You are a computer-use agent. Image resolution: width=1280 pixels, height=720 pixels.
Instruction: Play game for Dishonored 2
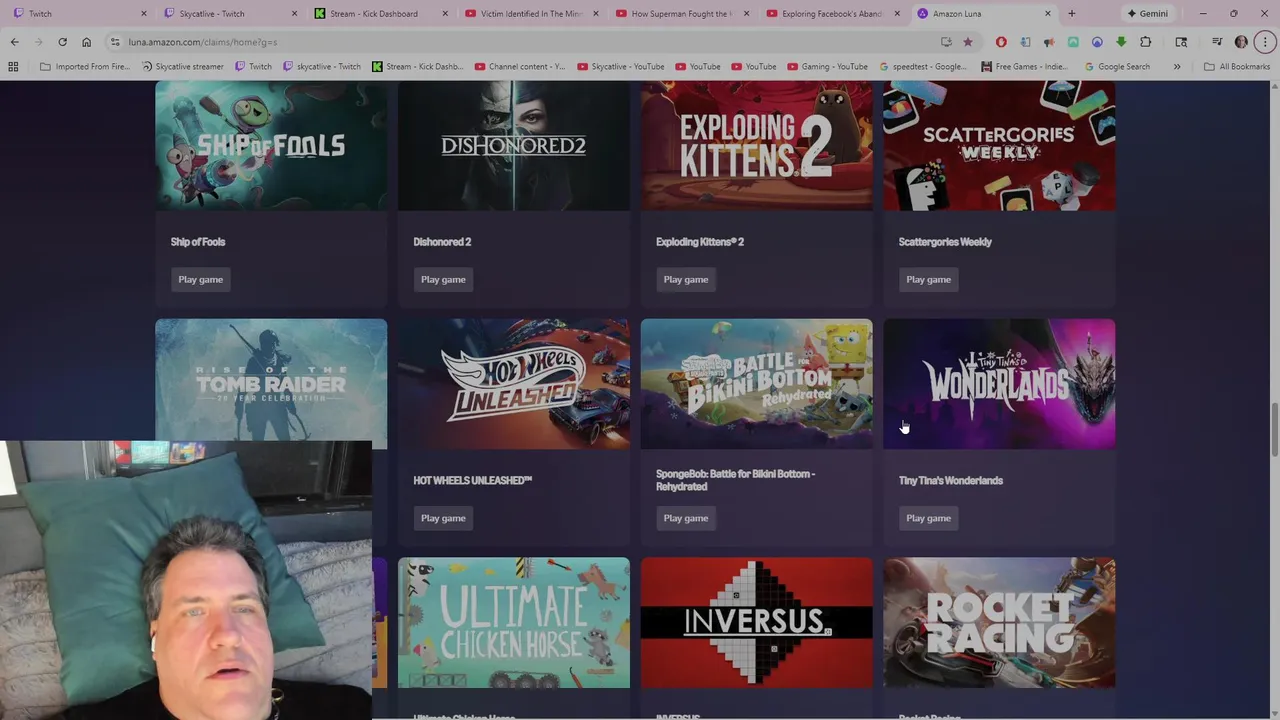pyautogui.click(x=443, y=279)
